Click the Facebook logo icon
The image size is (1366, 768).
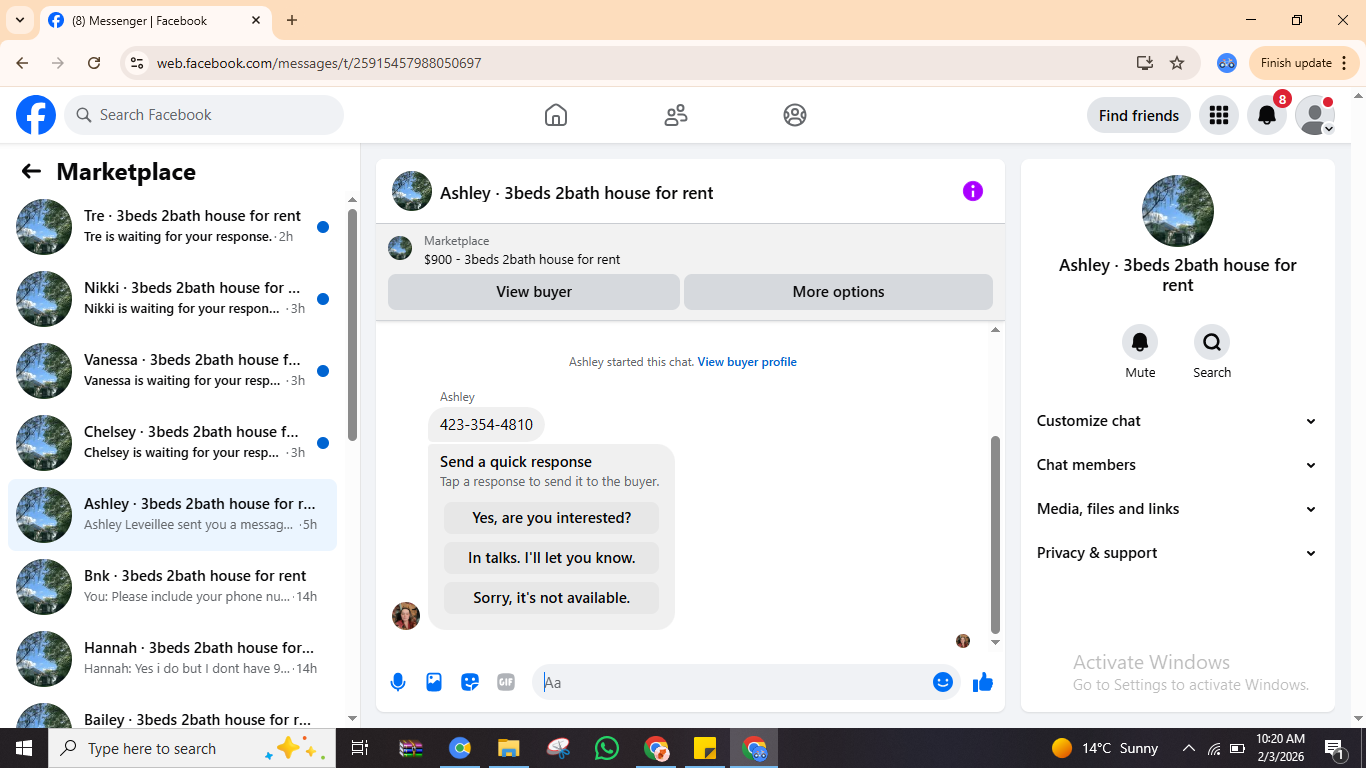click(36, 115)
